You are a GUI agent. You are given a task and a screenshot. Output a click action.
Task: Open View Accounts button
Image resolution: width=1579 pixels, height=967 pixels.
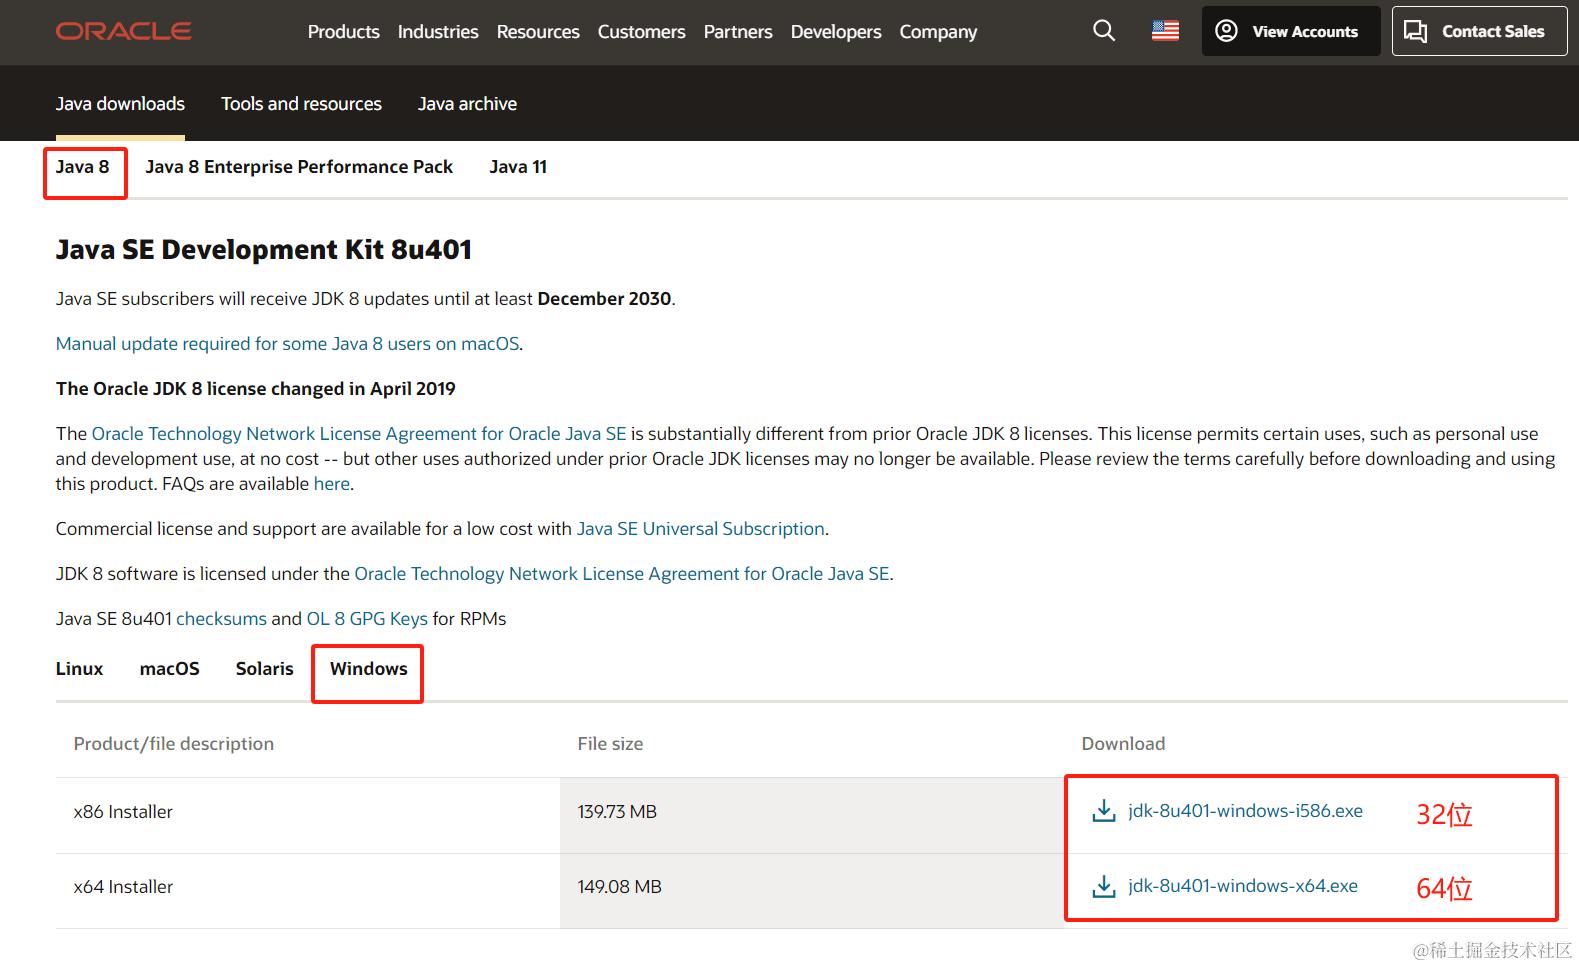(x=1290, y=31)
